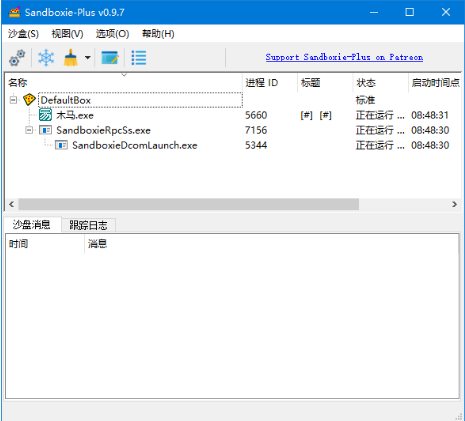Image resolution: width=465 pixels, height=421 pixels.
Task: Open the 沙盒(S) menu
Action: (x=23, y=34)
